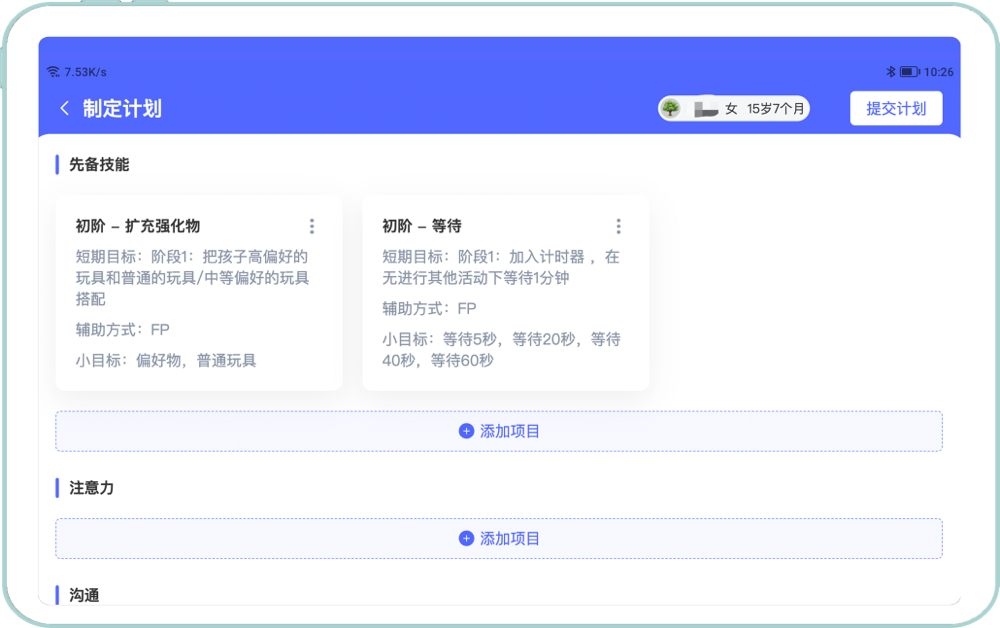The image size is (1000, 628).
Task: Open three-dot menu on 等待 card
Action: 618,227
